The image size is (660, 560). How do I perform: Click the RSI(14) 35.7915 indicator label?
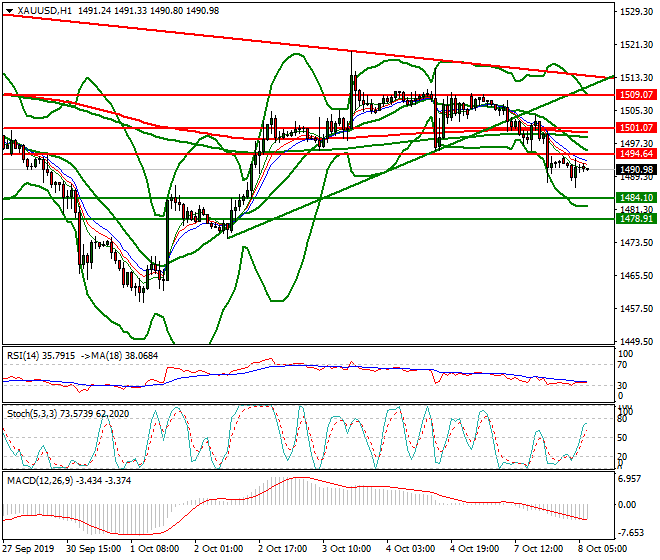click(x=41, y=356)
